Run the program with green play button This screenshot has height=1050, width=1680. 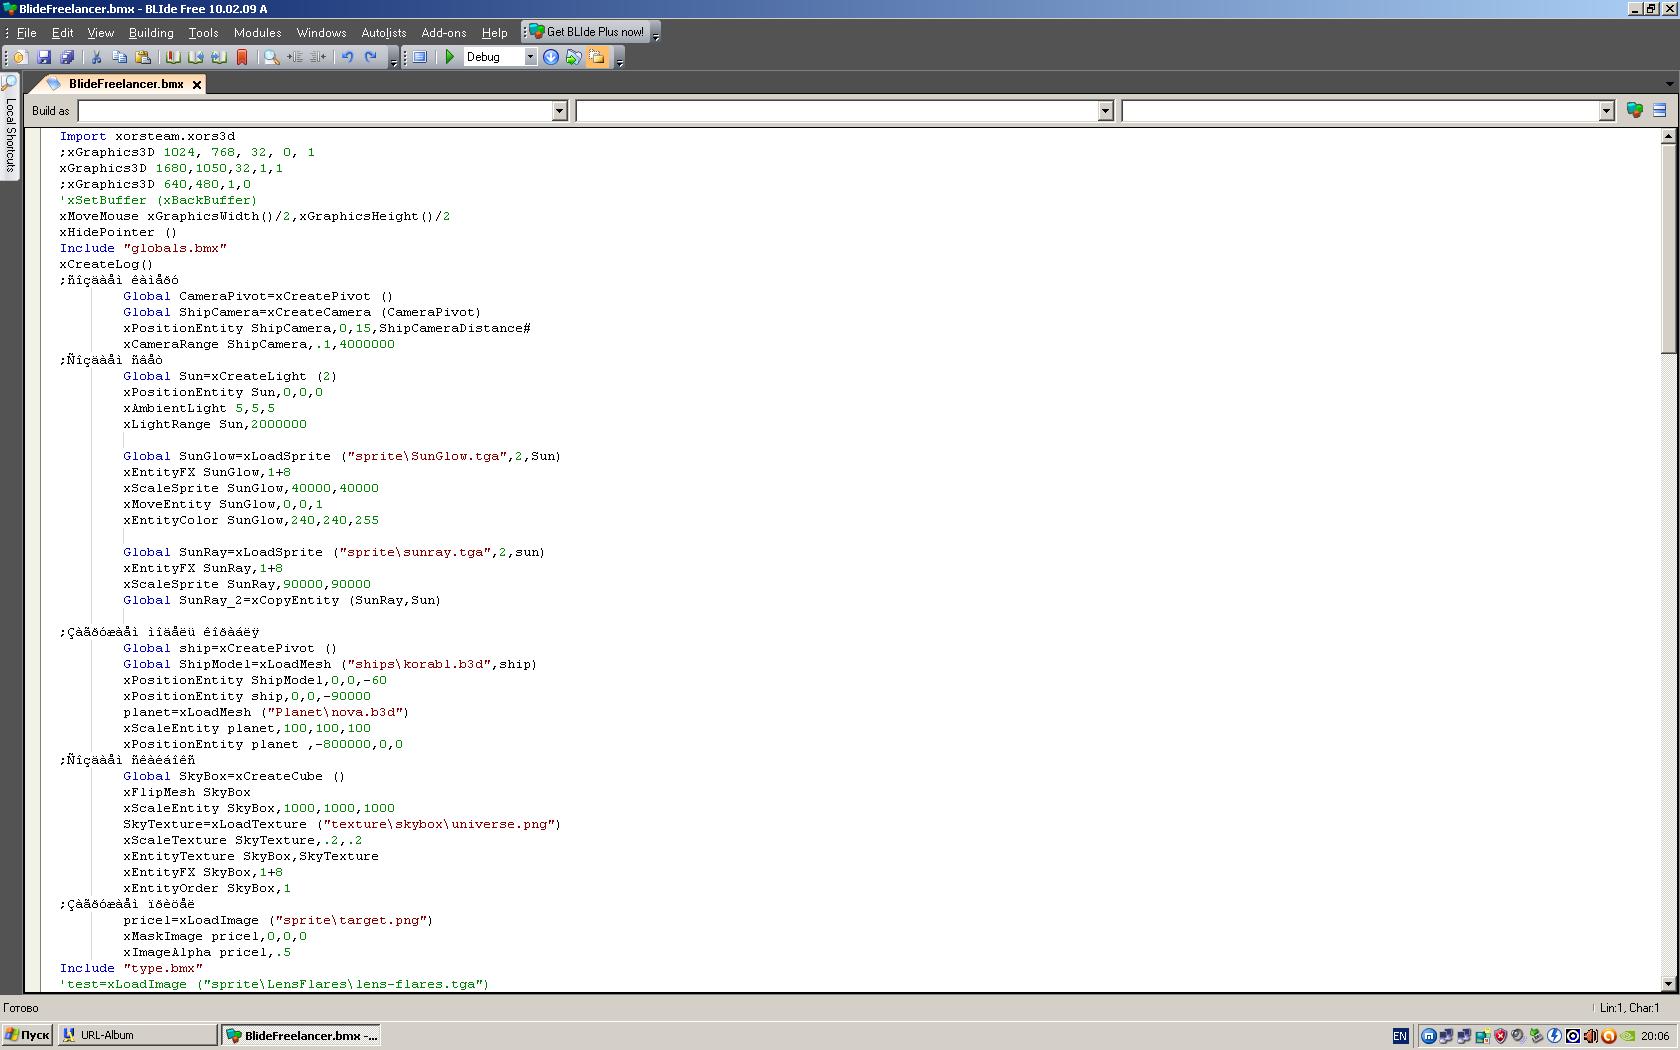tap(450, 57)
